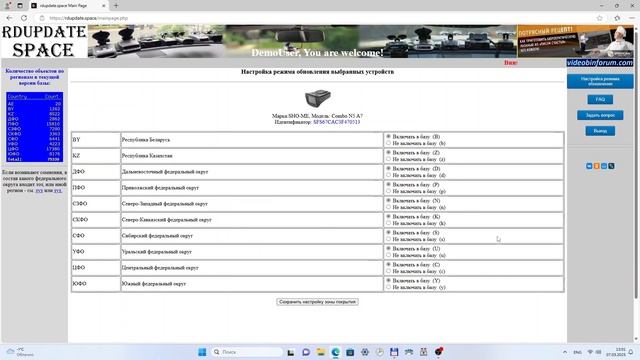Click the RDUPDATE SPACE logo
Screen dimensions: 640x360
(x=44, y=41)
